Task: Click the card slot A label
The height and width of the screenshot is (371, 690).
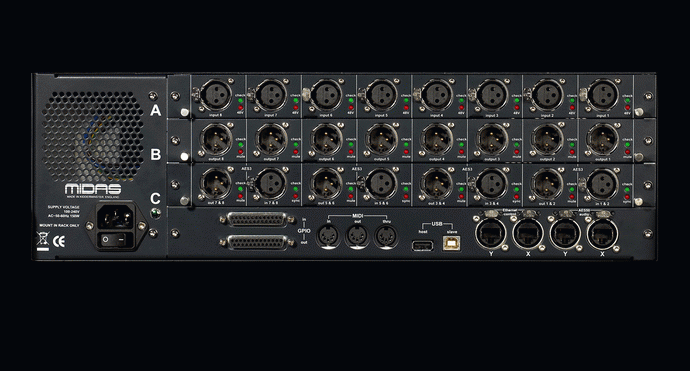Action: tap(155, 110)
